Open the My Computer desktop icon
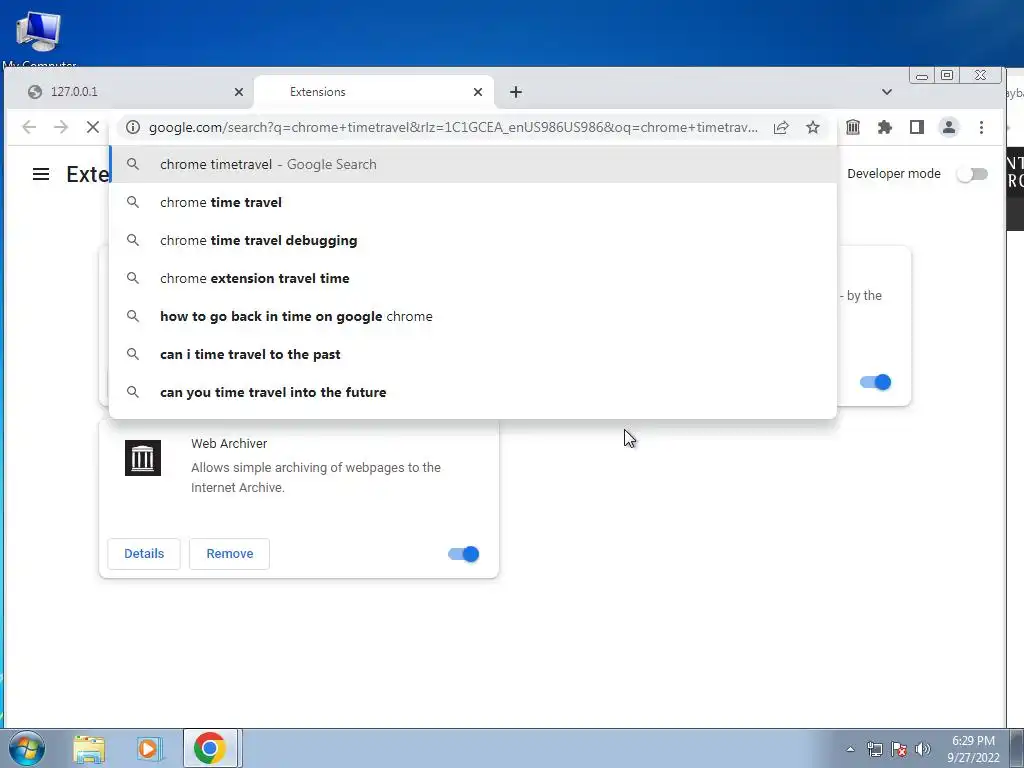The image size is (1024, 768). [39, 38]
